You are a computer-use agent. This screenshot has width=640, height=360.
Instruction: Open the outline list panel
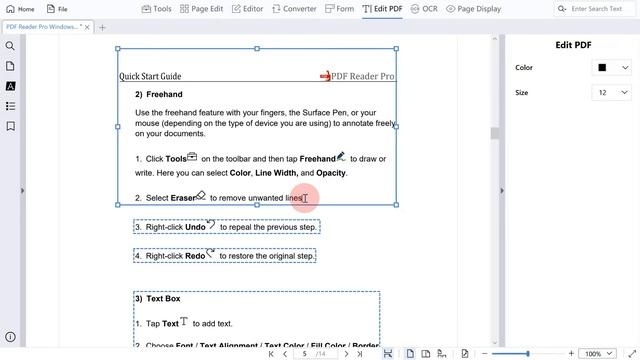pyautogui.click(x=10, y=106)
